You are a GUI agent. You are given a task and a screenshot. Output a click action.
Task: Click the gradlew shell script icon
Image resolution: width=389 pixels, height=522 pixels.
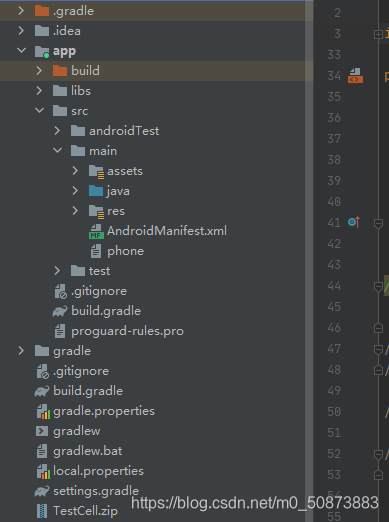[42, 431]
